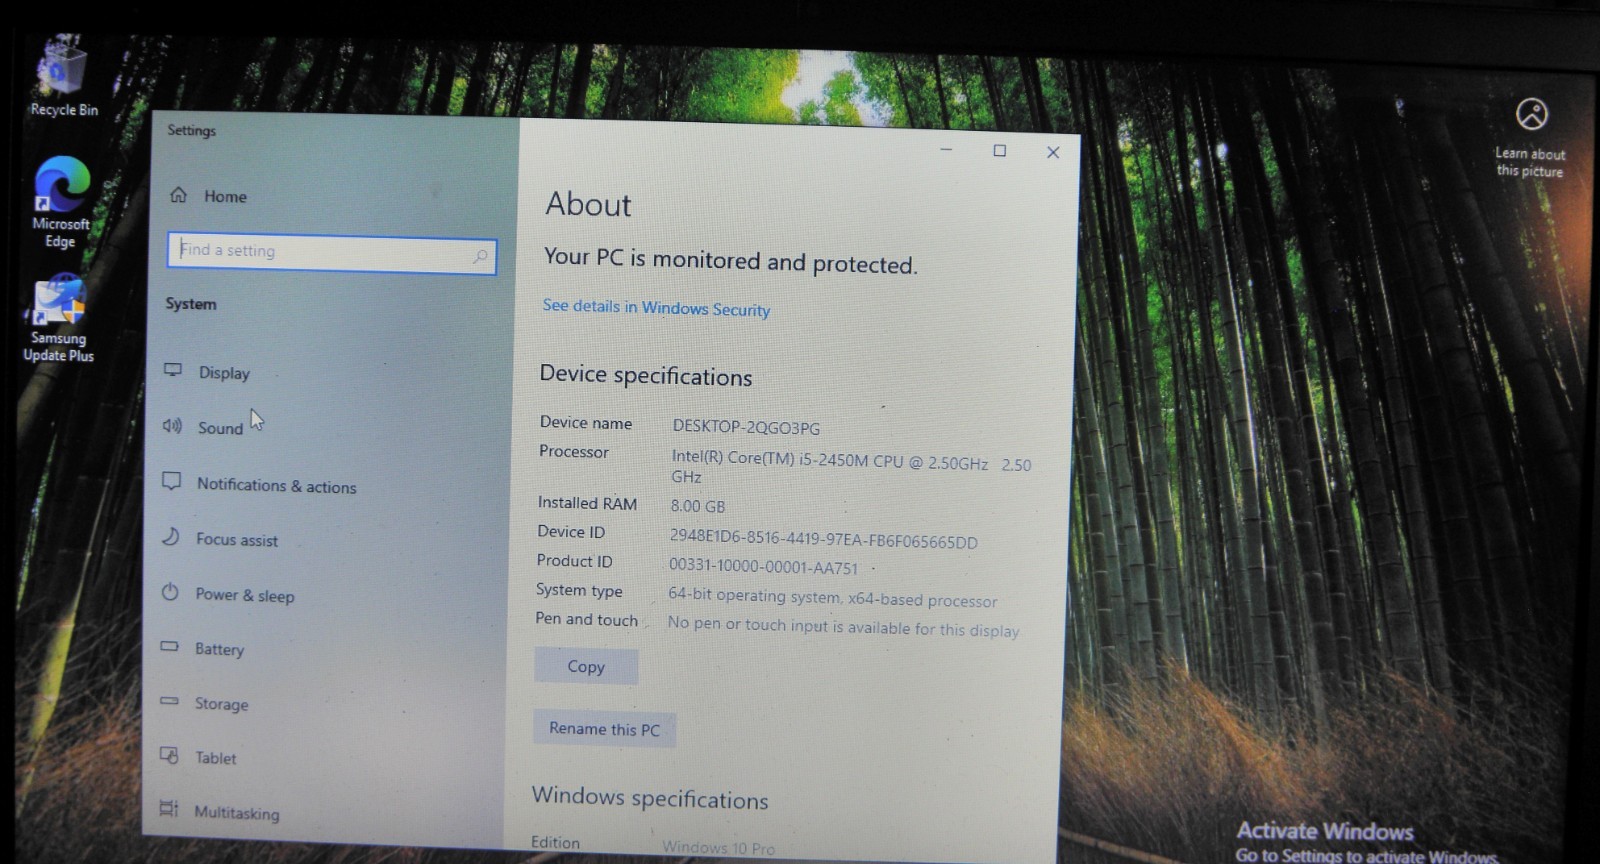The width and height of the screenshot is (1600, 864).
Task: Maximize the Settings window
Action: [999, 151]
